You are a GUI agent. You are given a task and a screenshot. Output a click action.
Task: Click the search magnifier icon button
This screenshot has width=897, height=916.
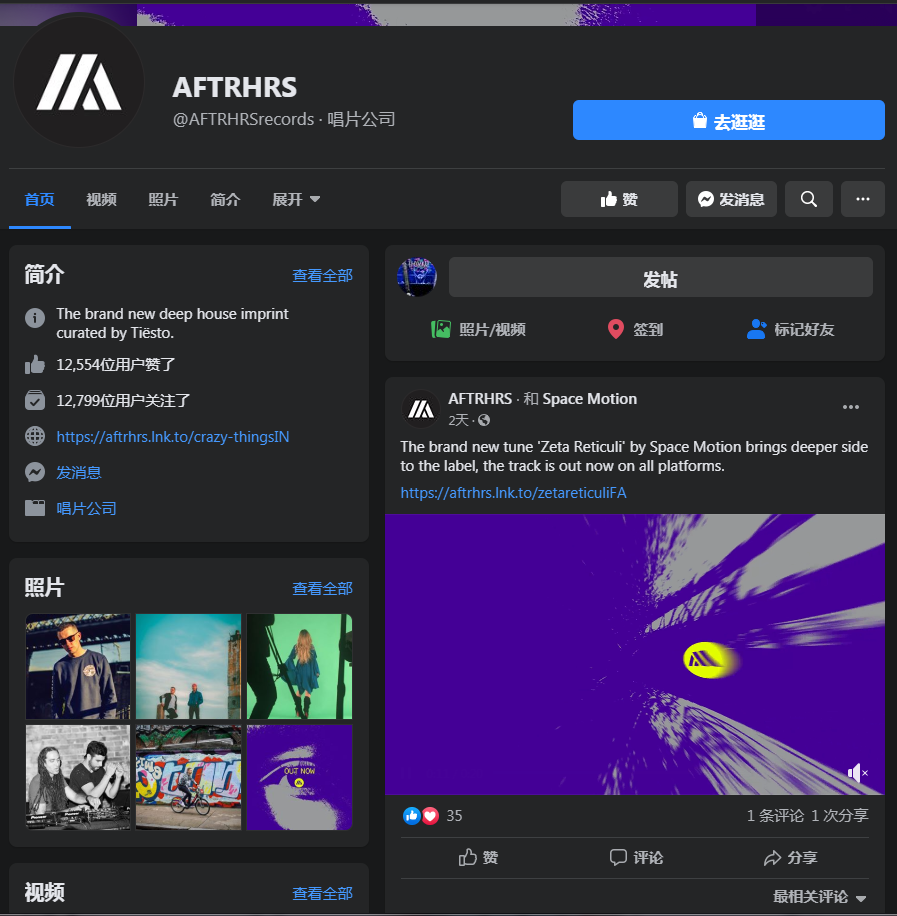coord(809,199)
